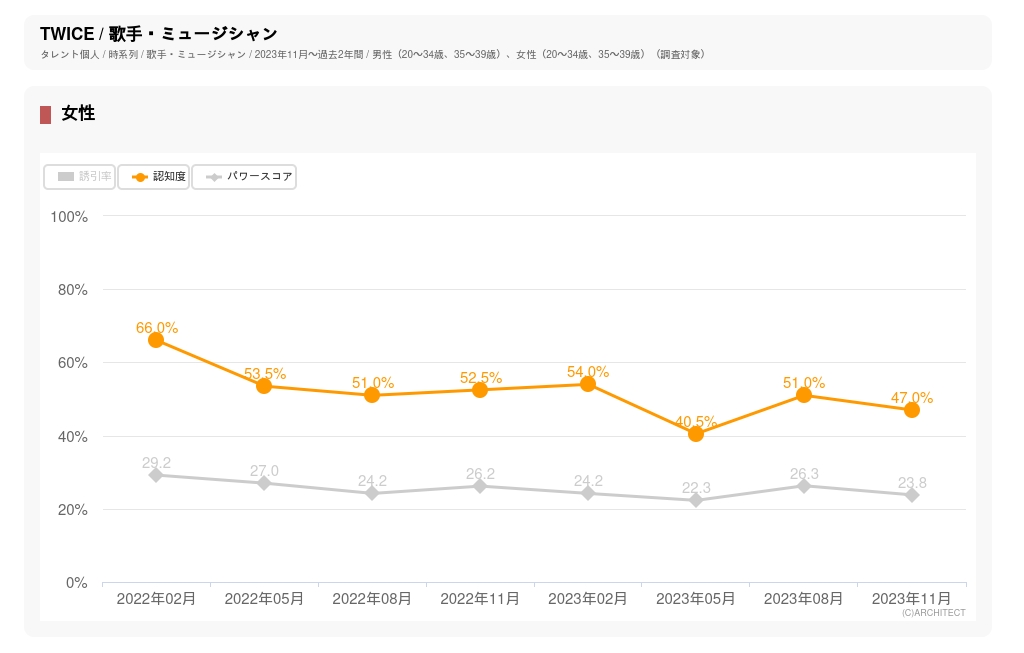Toggle the 誘引率 legend series
Screen dimensions: 1024x653
[80, 177]
